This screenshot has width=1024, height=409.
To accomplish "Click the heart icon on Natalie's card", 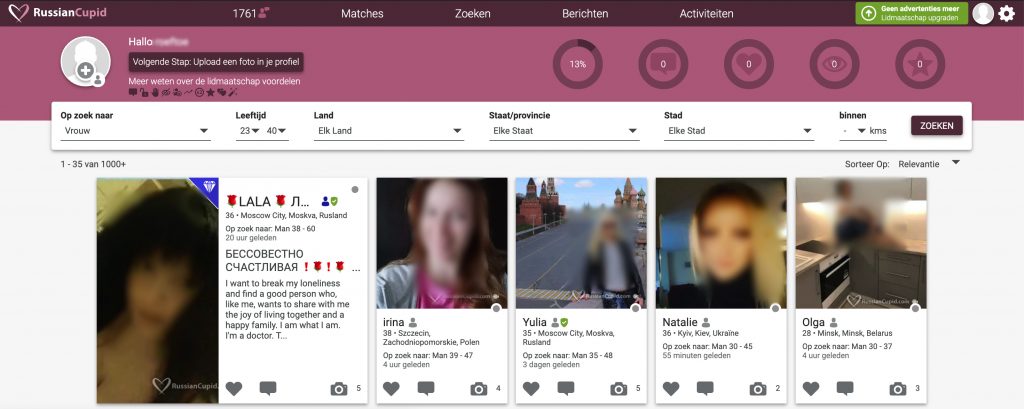I will (671, 388).
